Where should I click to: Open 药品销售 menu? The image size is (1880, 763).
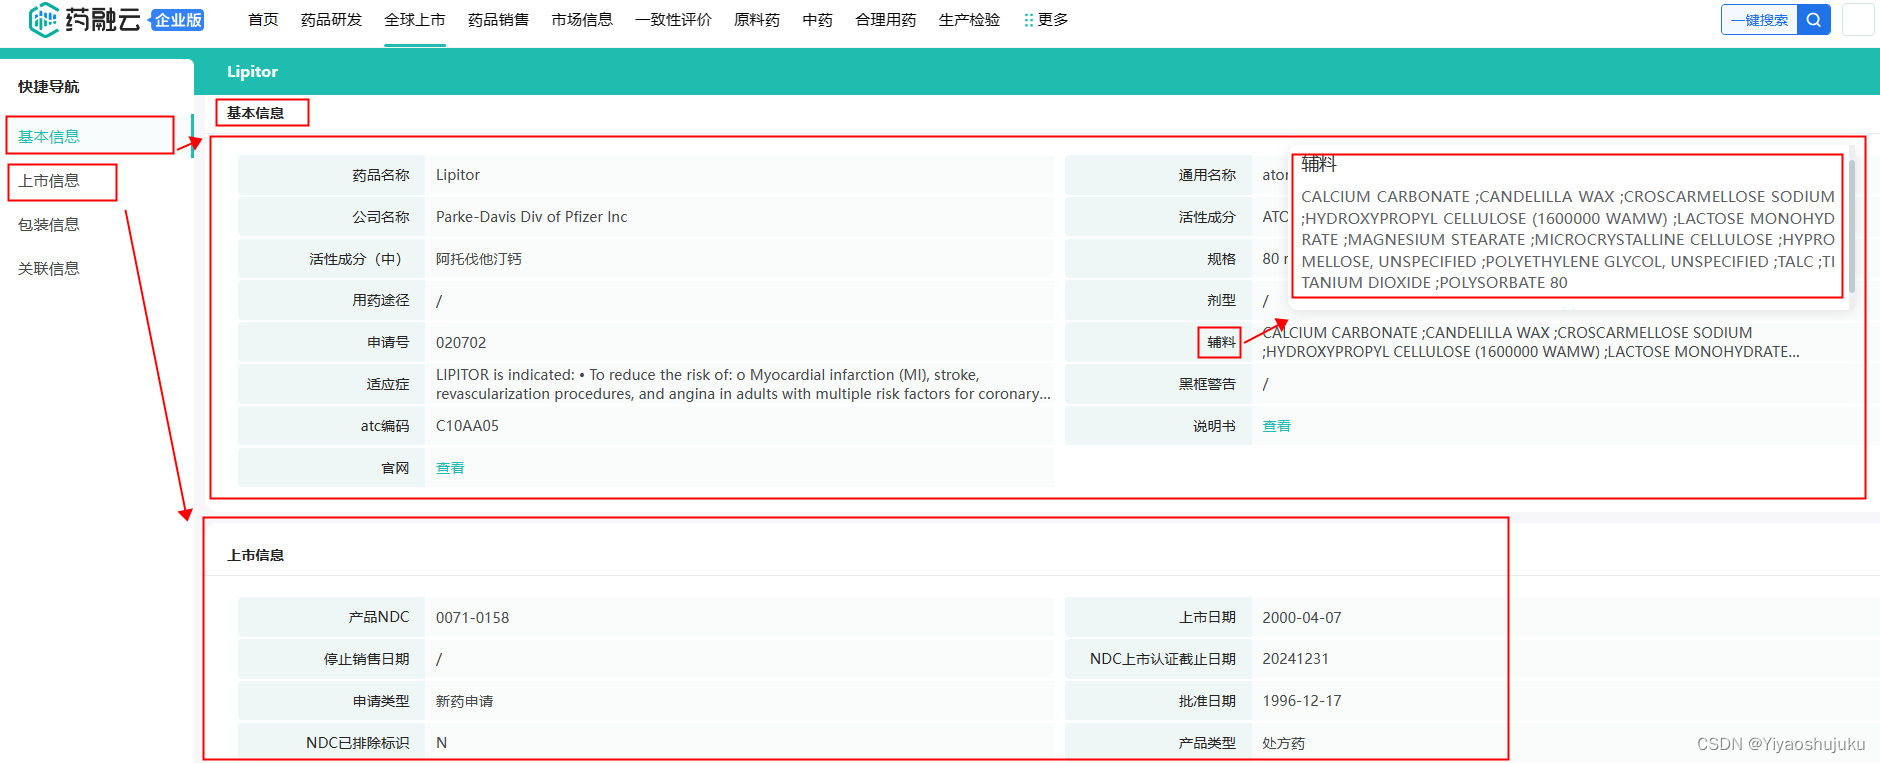(498, 20)
